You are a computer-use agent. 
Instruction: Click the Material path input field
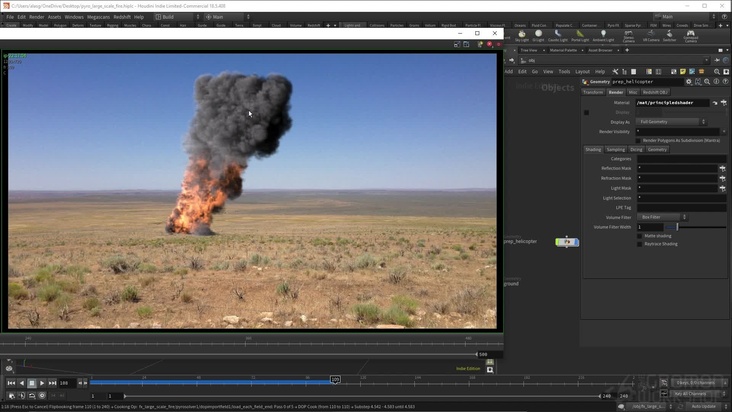click(x=673, y=103)
